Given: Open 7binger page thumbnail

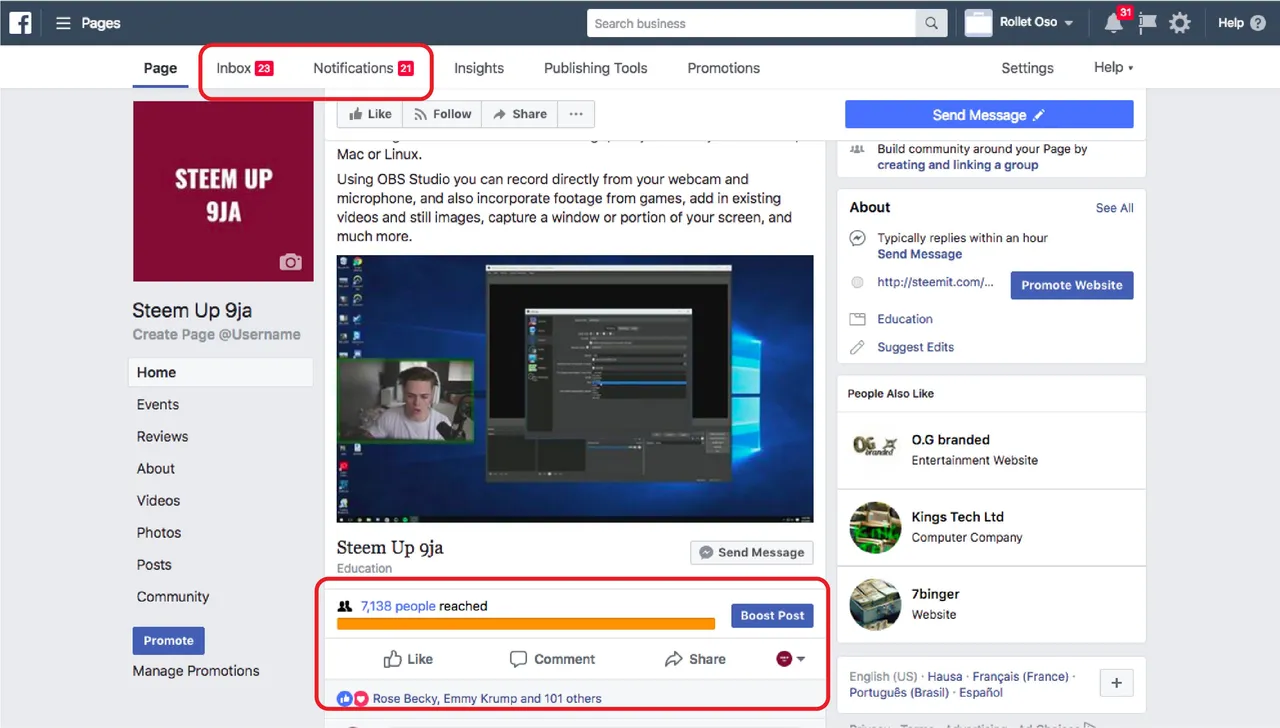Looking at the screenshot, I should [875, 604].
